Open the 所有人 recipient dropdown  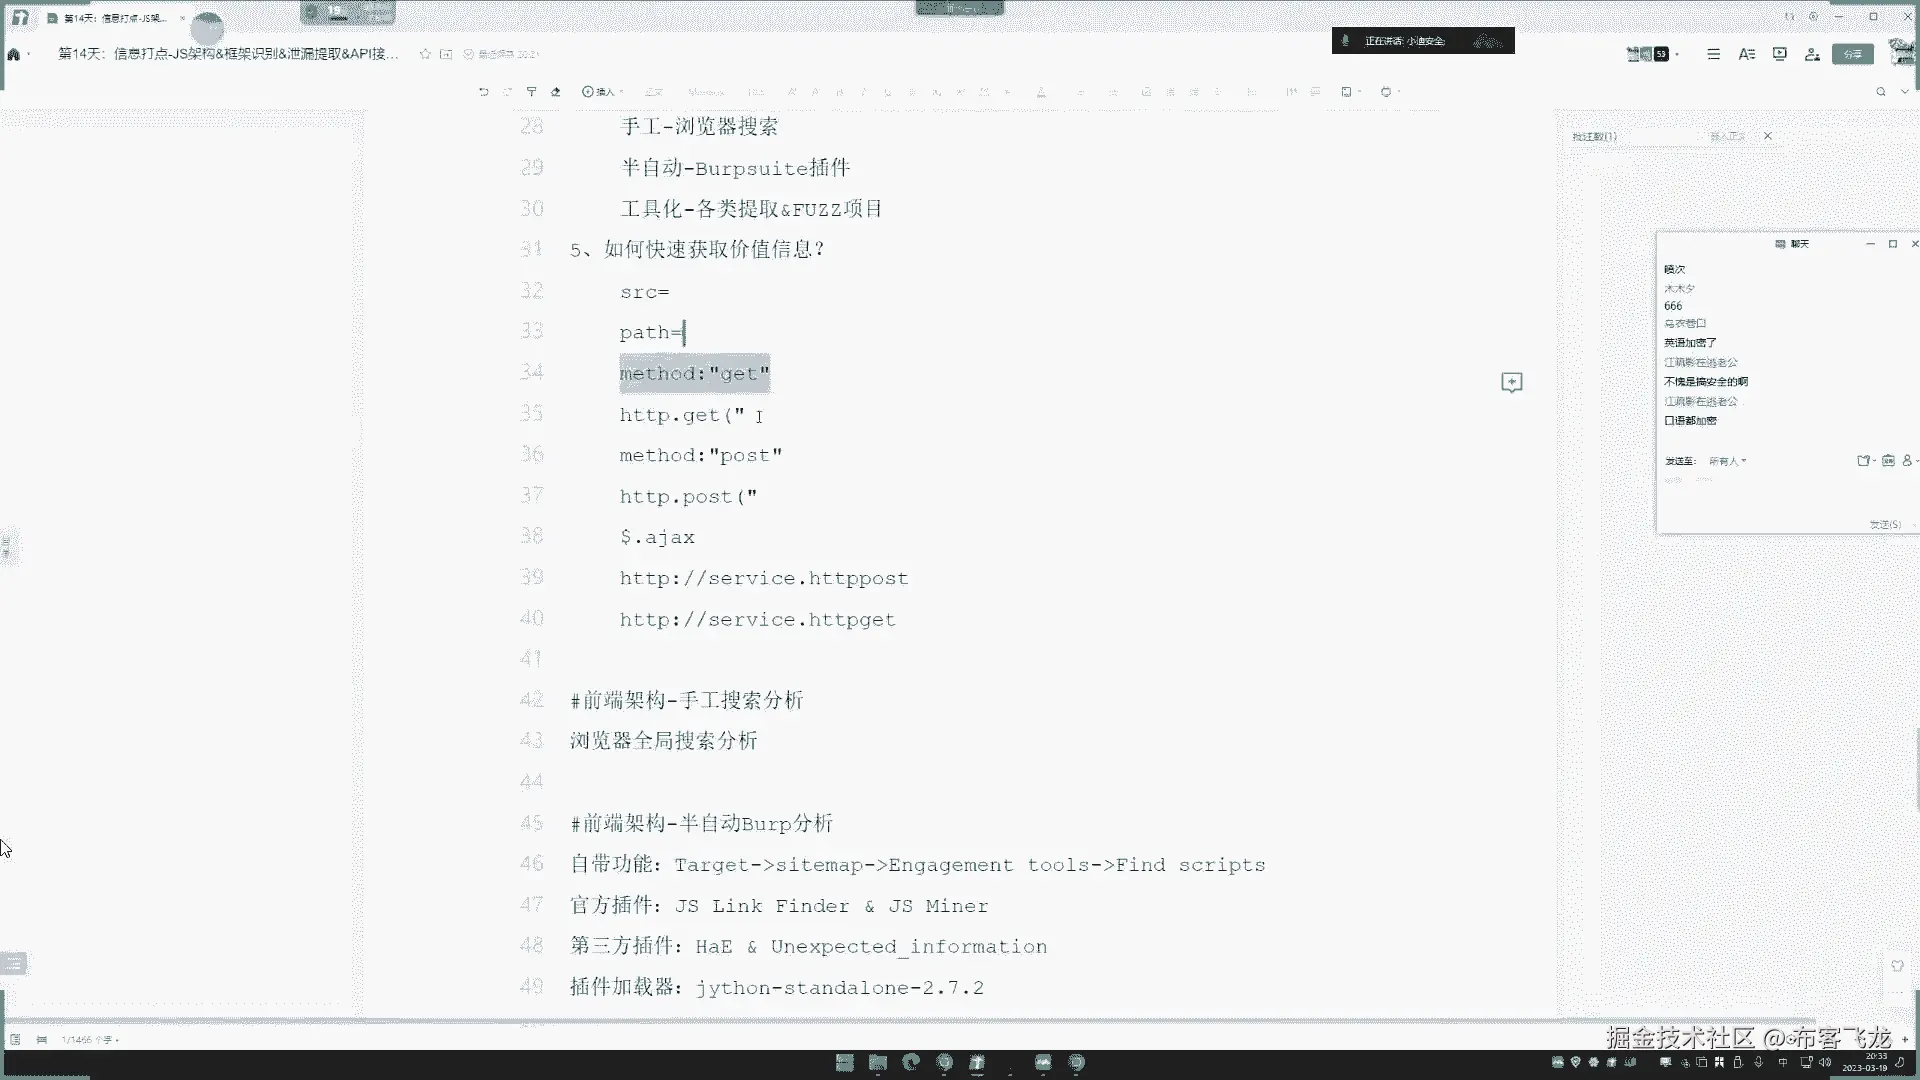[1727, 461]
